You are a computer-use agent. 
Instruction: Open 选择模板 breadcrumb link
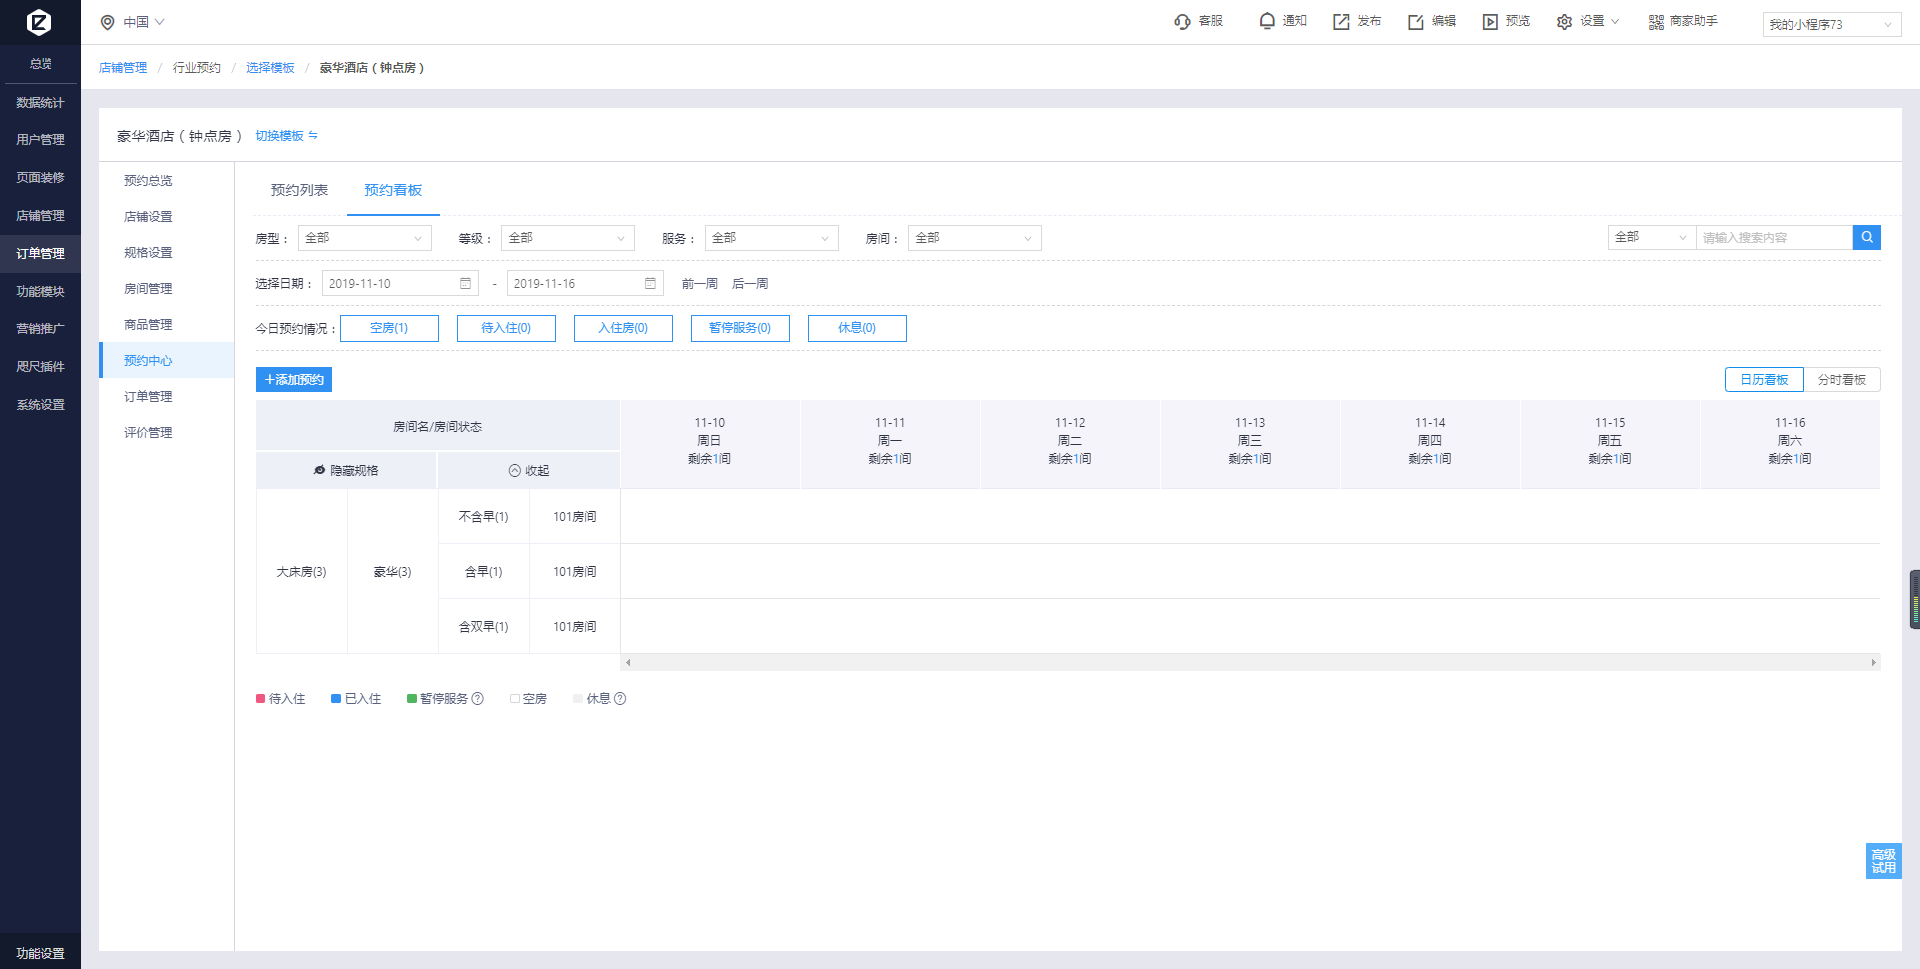click(270, 68)
